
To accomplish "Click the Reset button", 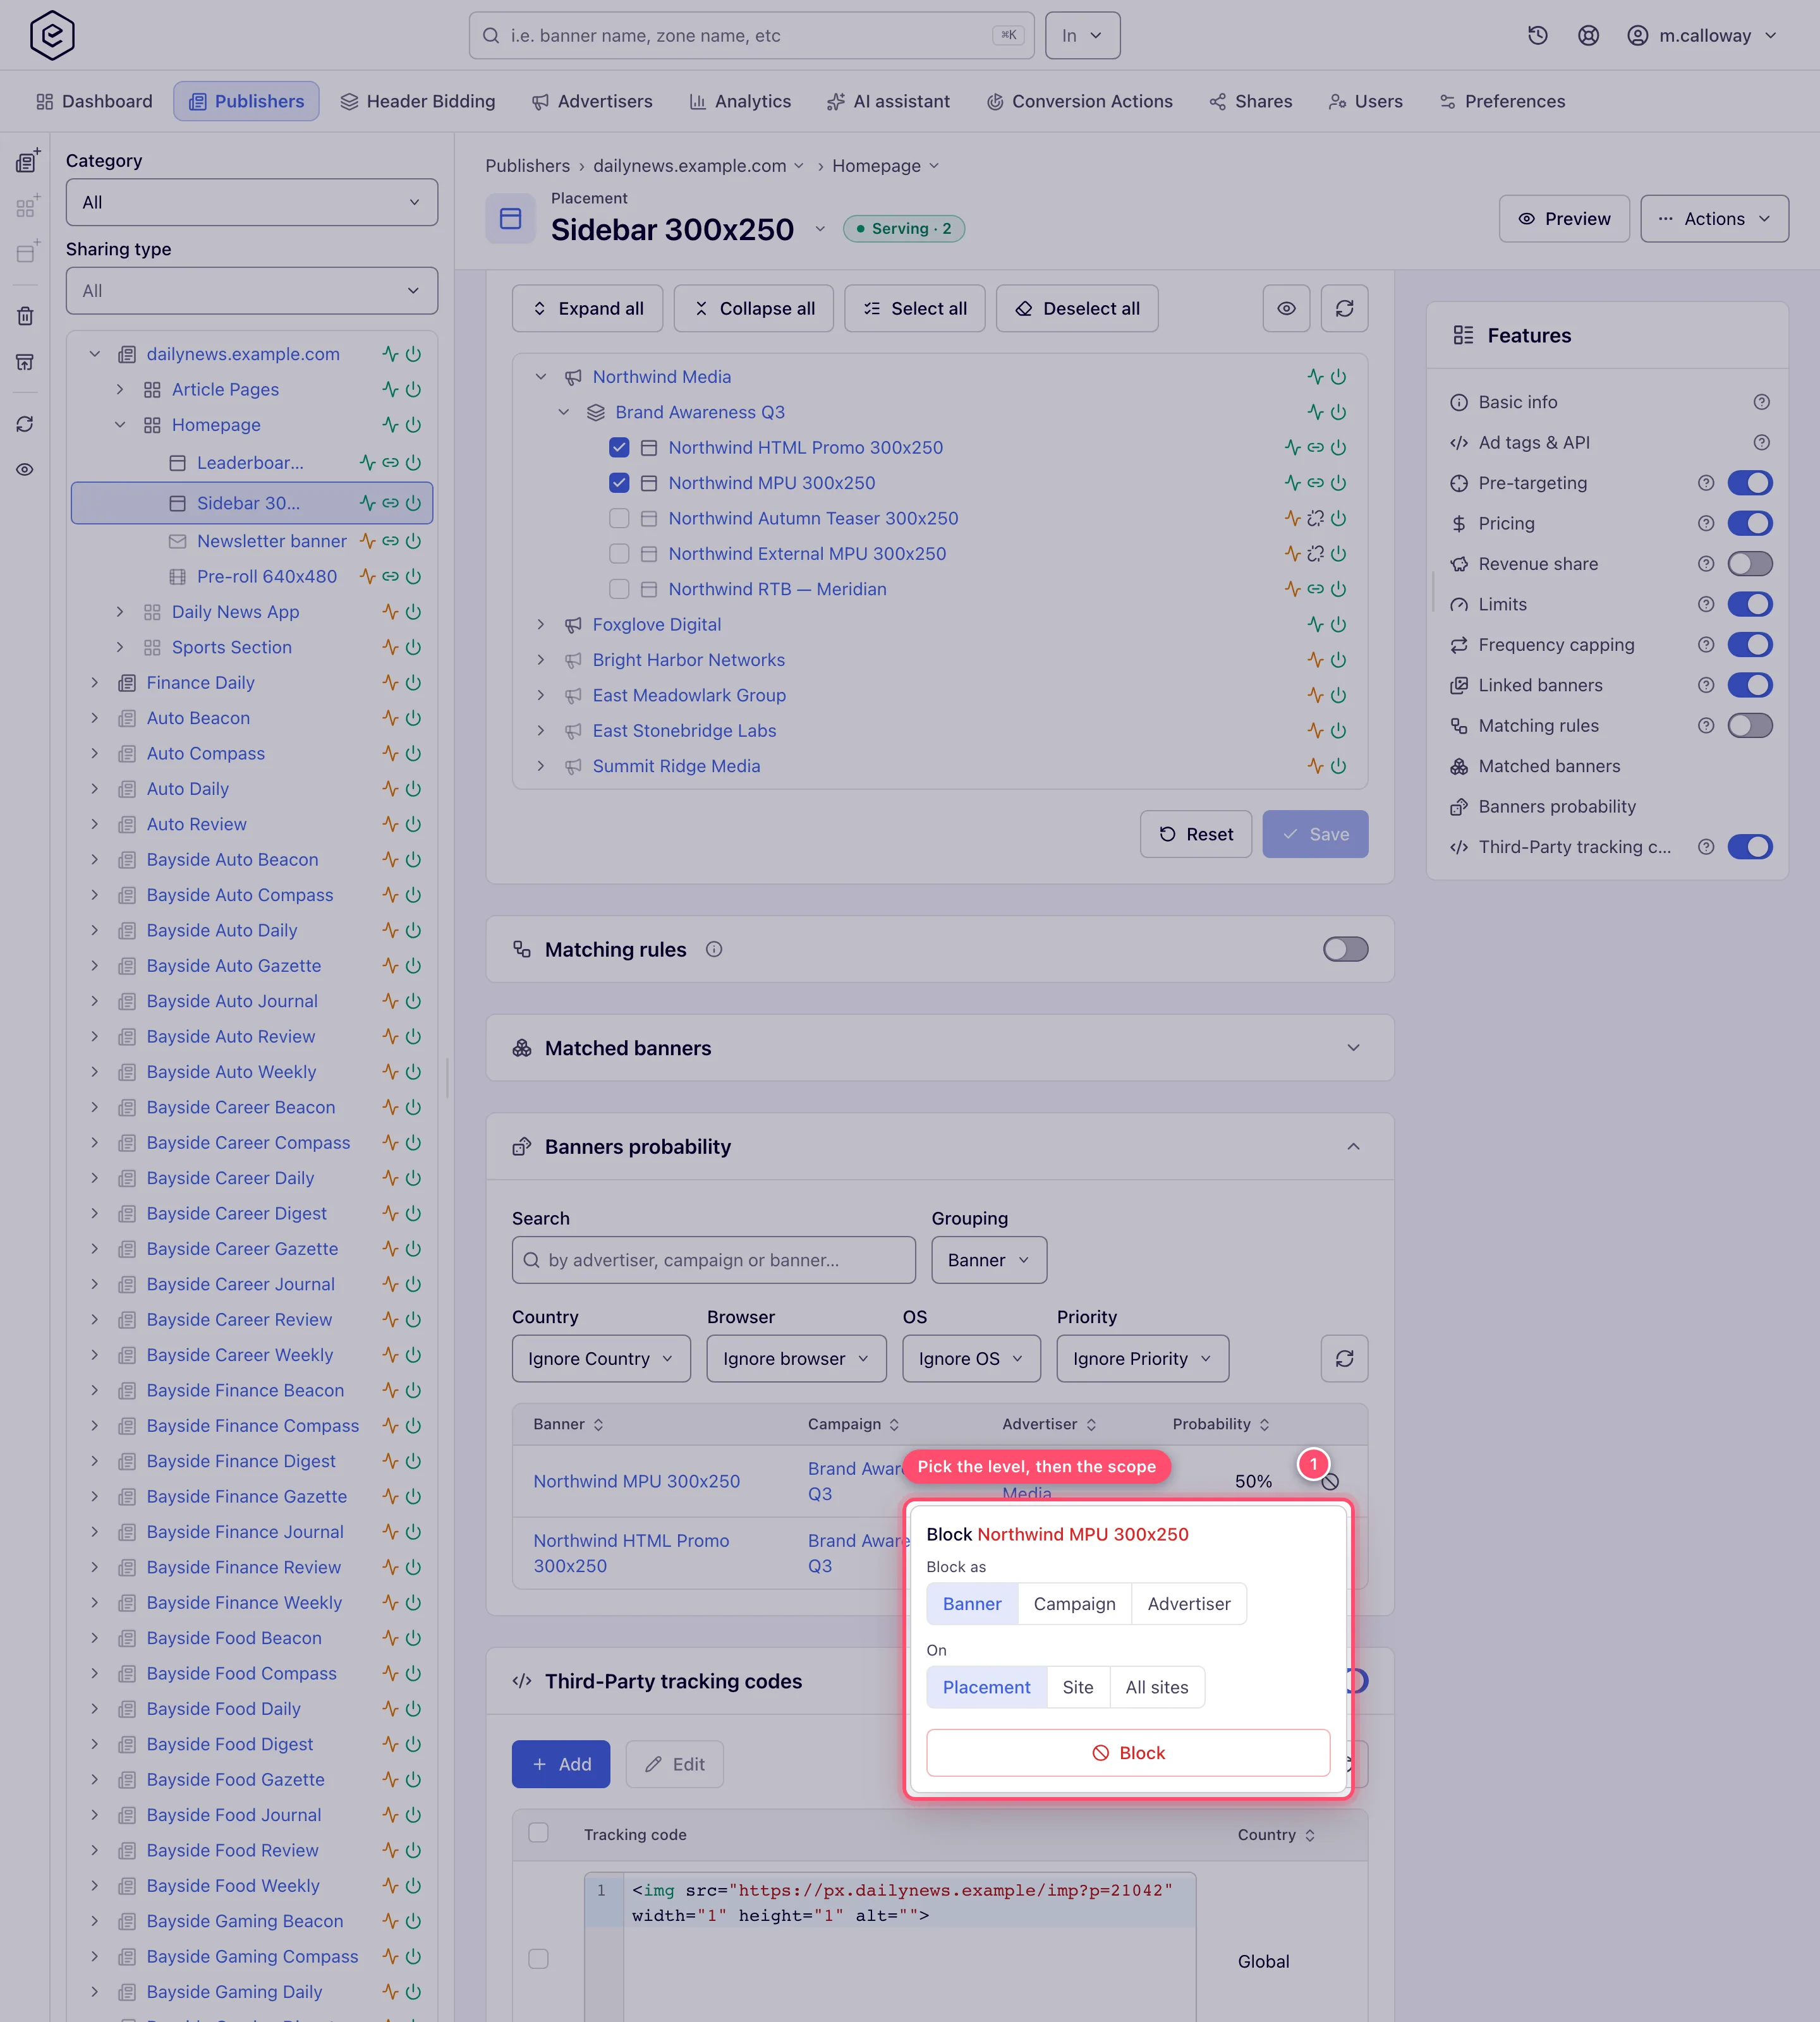I will pyautogui.click(x=1195, y=833).
